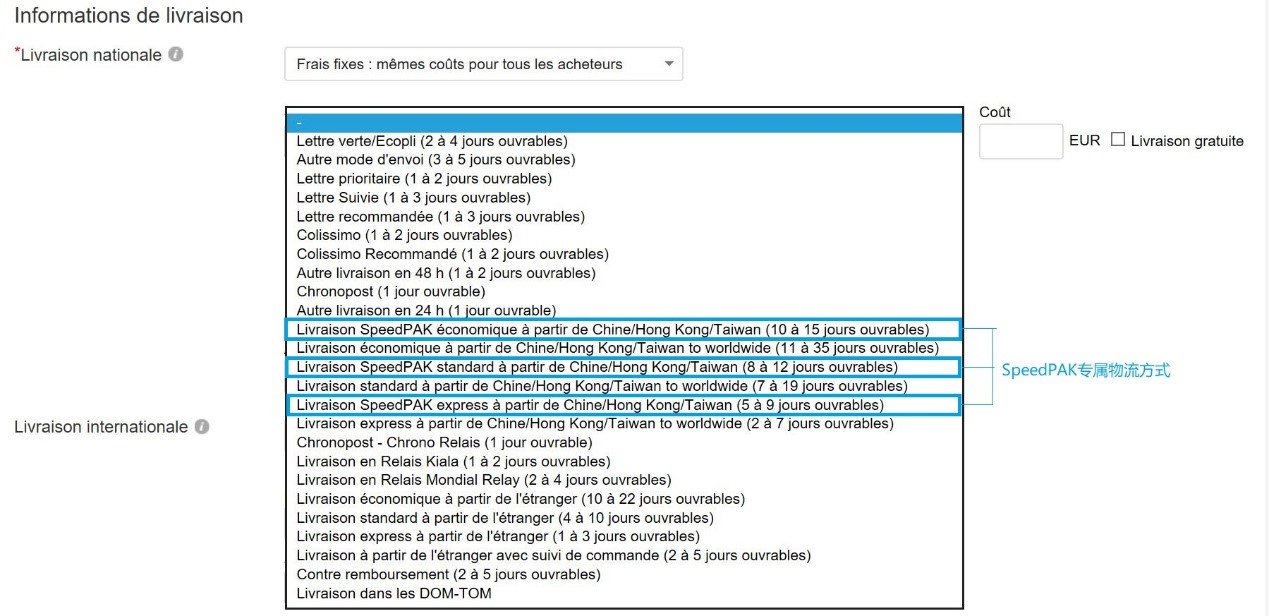Select Livraison express à partir de l'étranger
This screenshot has height=616, width=1269.
click(624, 537)
